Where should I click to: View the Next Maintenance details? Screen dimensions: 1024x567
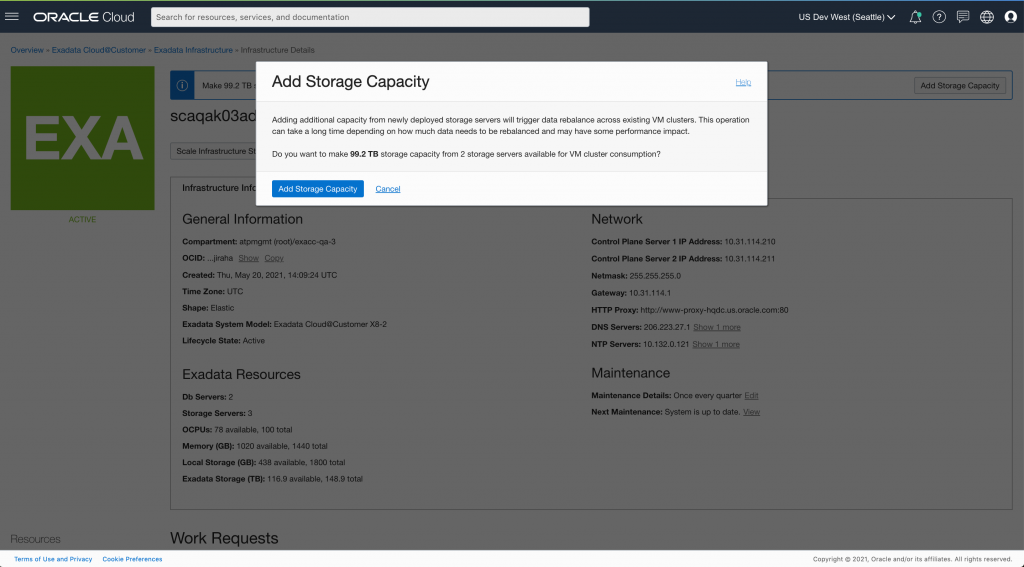751,412
